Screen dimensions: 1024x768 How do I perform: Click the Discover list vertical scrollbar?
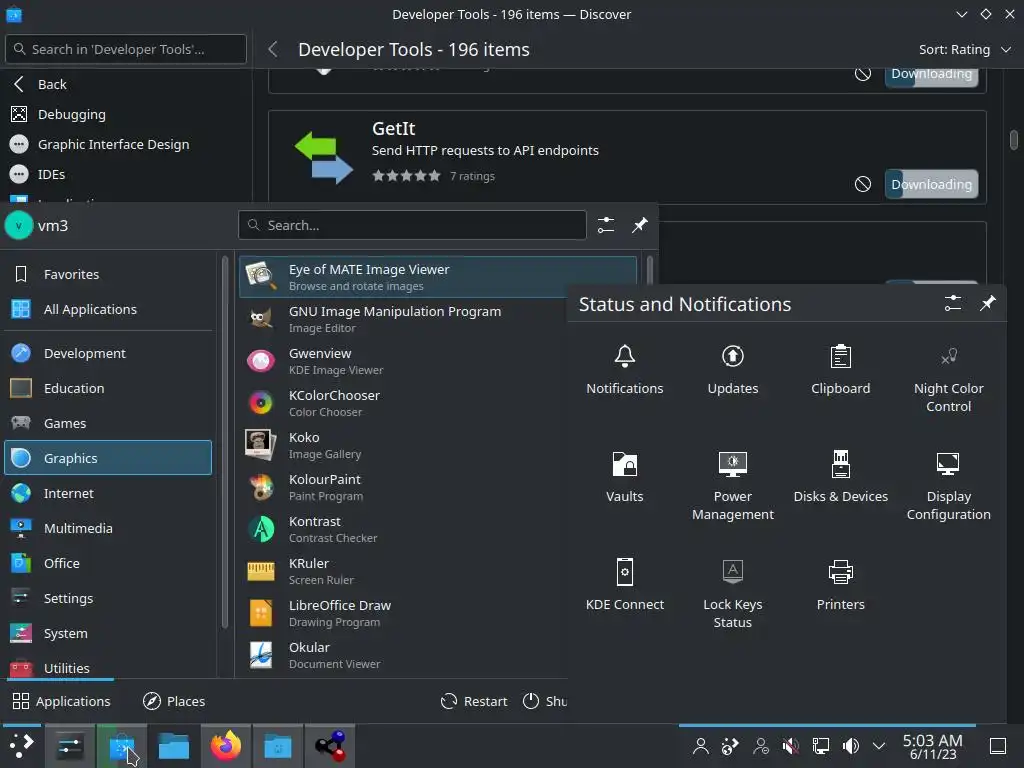1014,140
